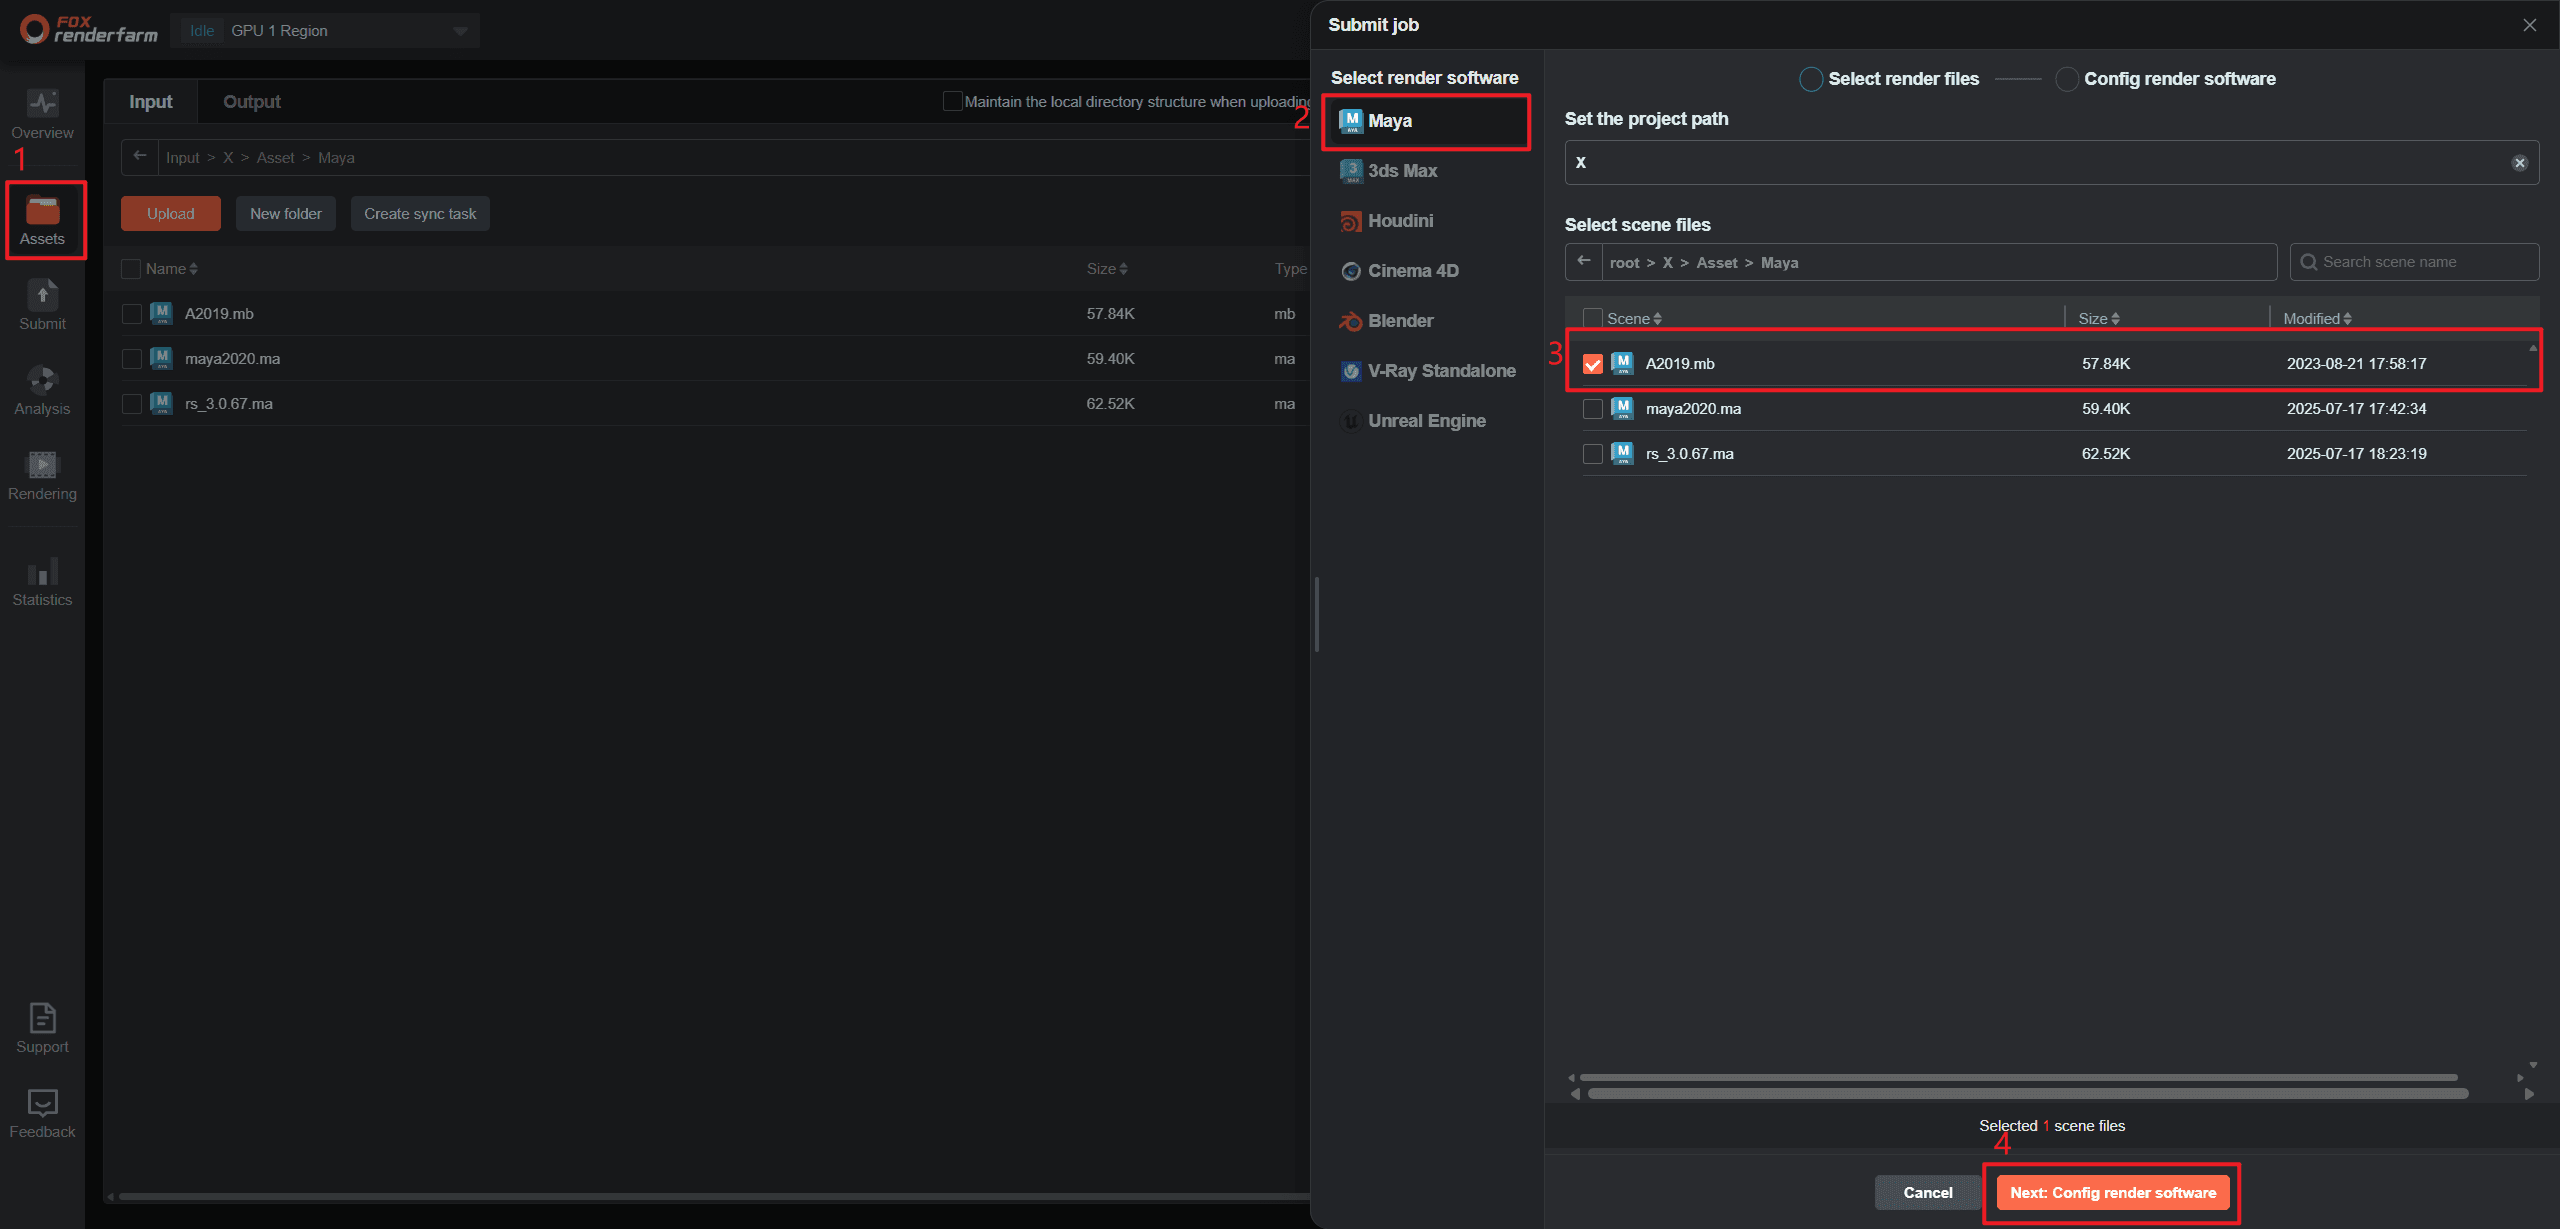Click the project path input field
The height and width of the screenshot is (1229, 2560).
click(2051, 163)
